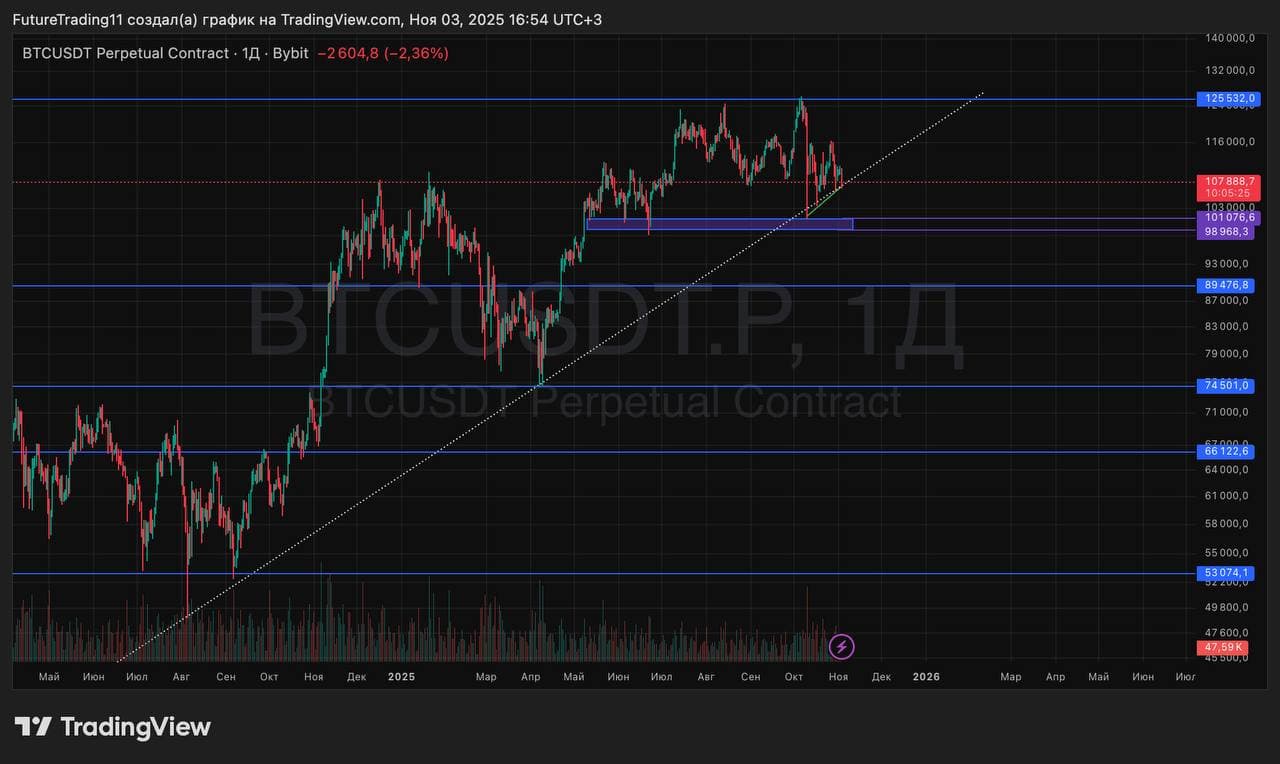Screen dimensions: 1280x764
Task: Select the blue rectangle support zone
Action: [719, 224]
